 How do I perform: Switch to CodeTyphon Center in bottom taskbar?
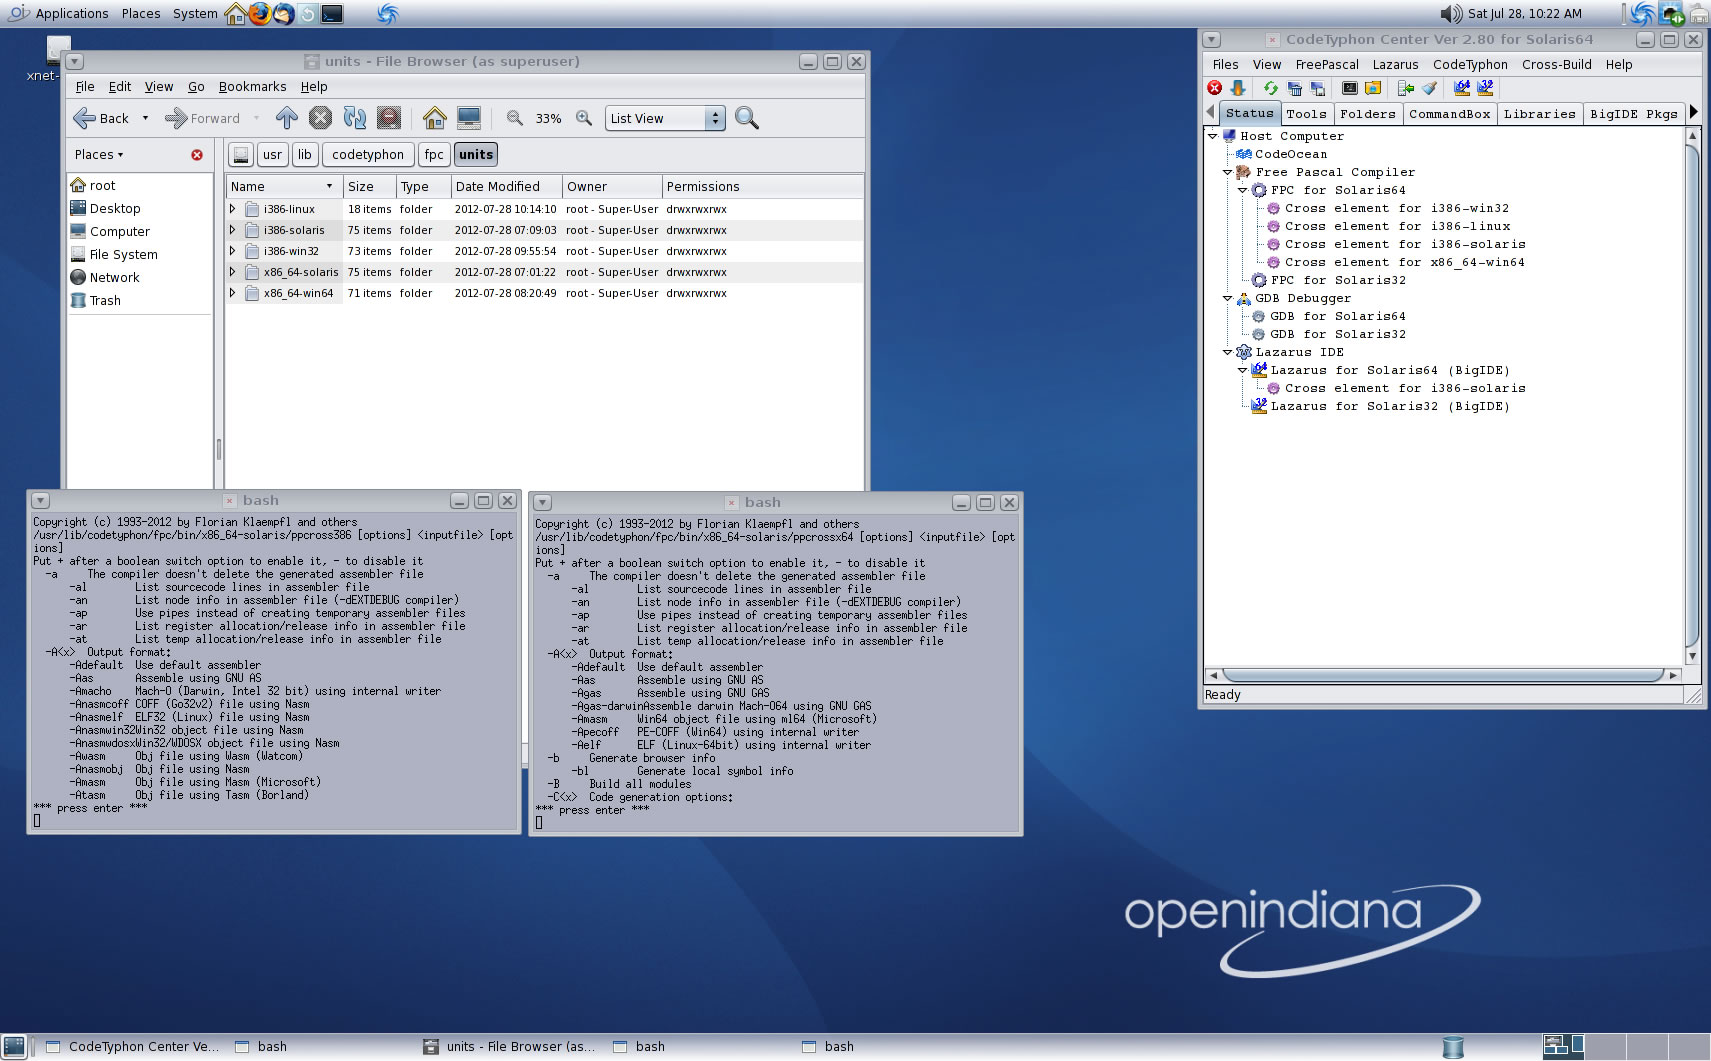(x=131, y=1047)
